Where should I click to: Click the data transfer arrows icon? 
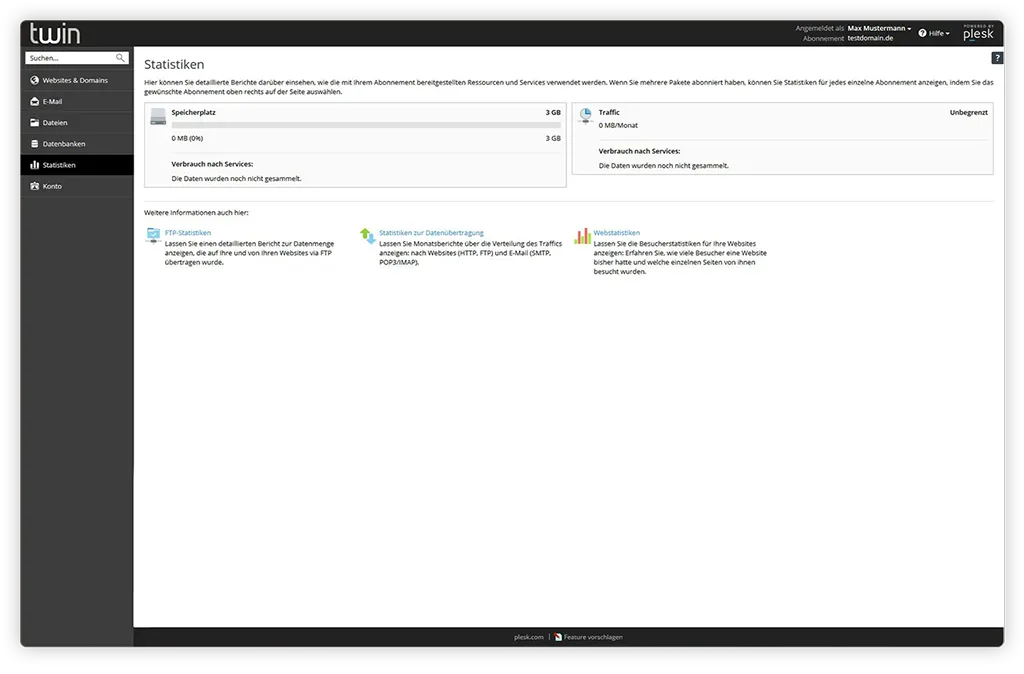pos(368,236)
